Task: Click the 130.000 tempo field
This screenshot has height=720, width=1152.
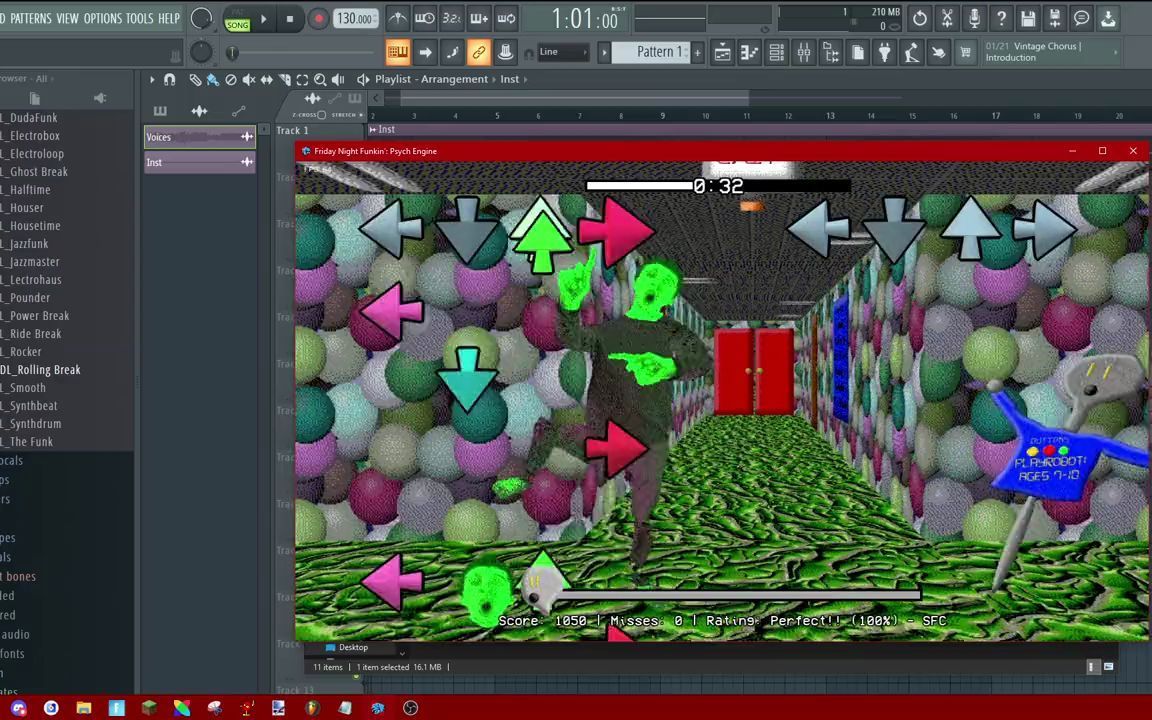Action: [x=356, y=18]
